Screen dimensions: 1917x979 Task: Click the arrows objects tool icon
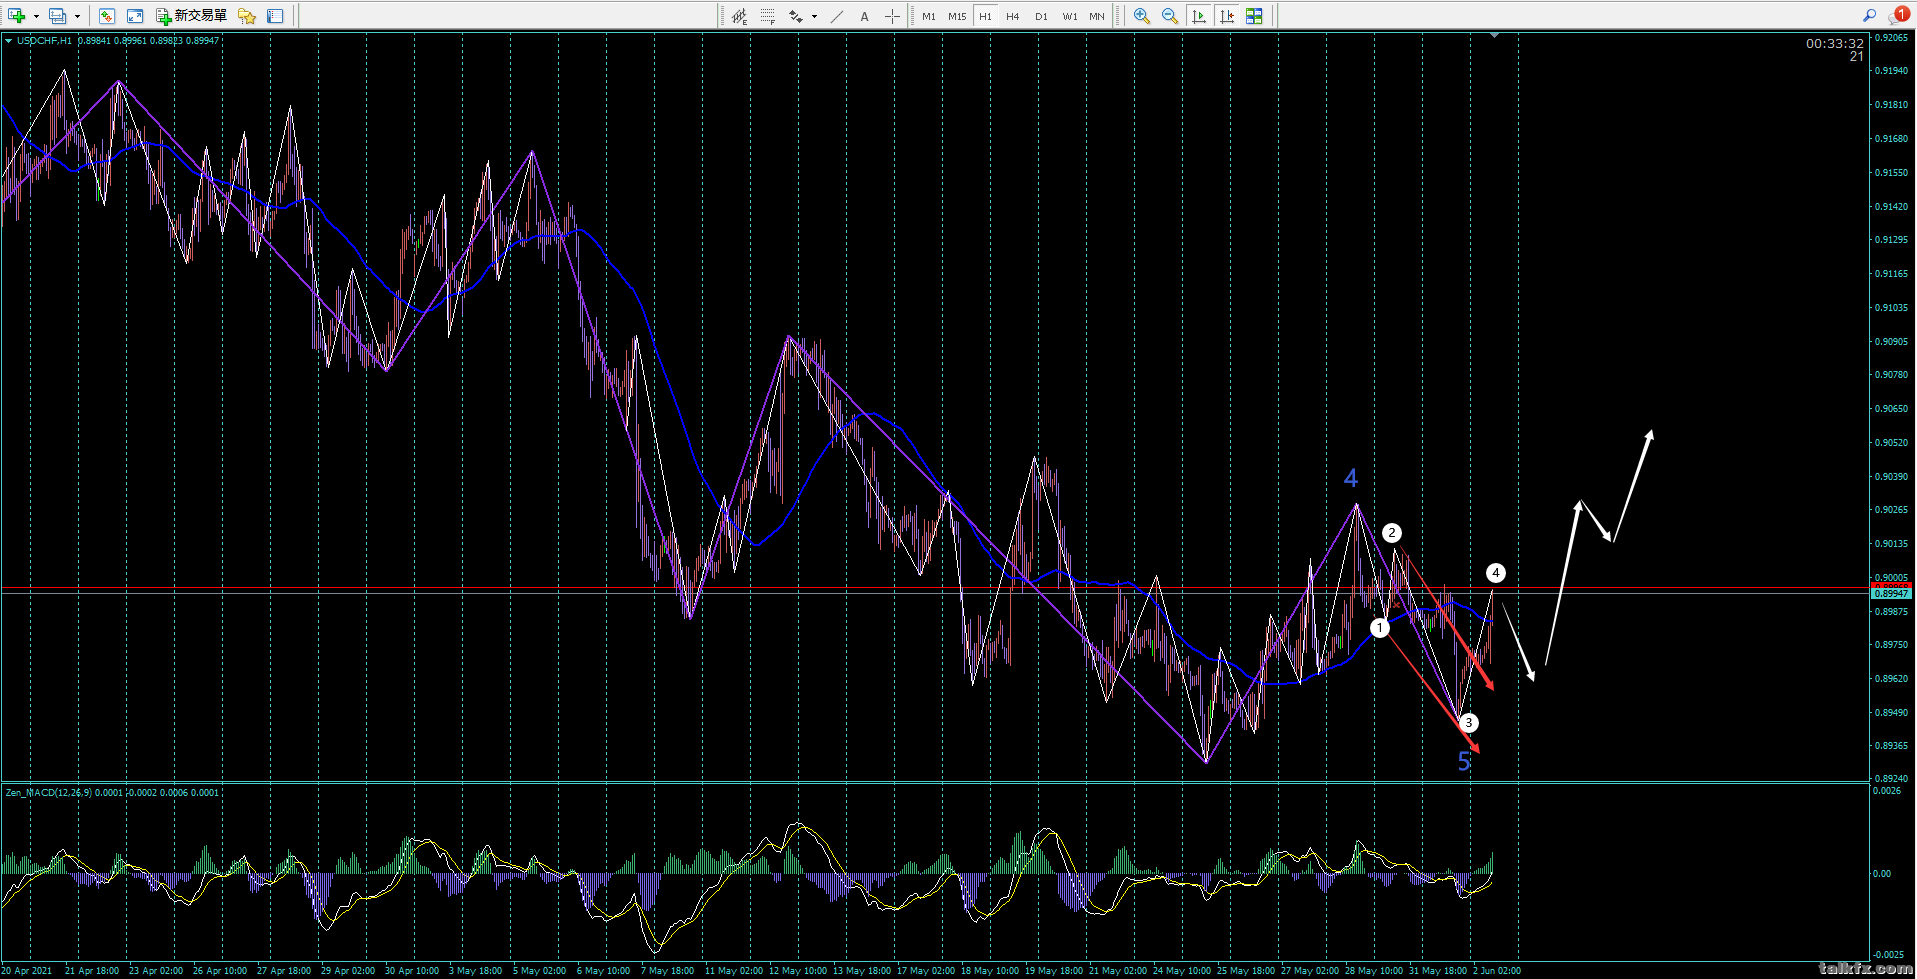pos(796,16)
